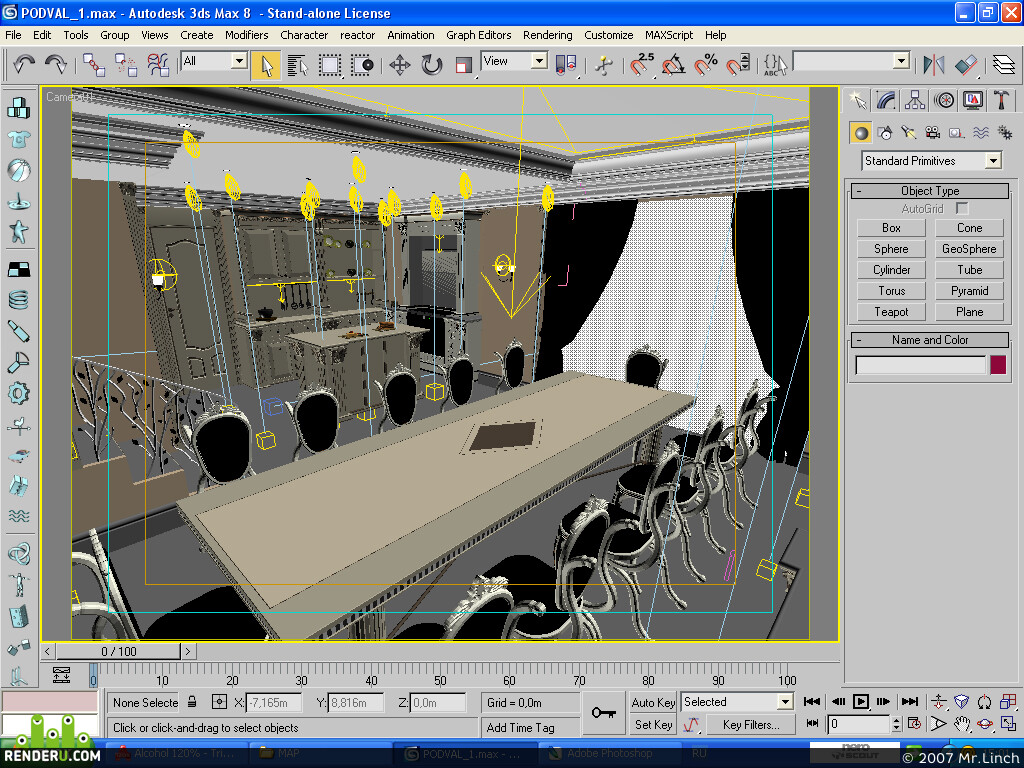1024x768 pixels.
Task: Click the Undo arrow icon
Action: point(24,64)
